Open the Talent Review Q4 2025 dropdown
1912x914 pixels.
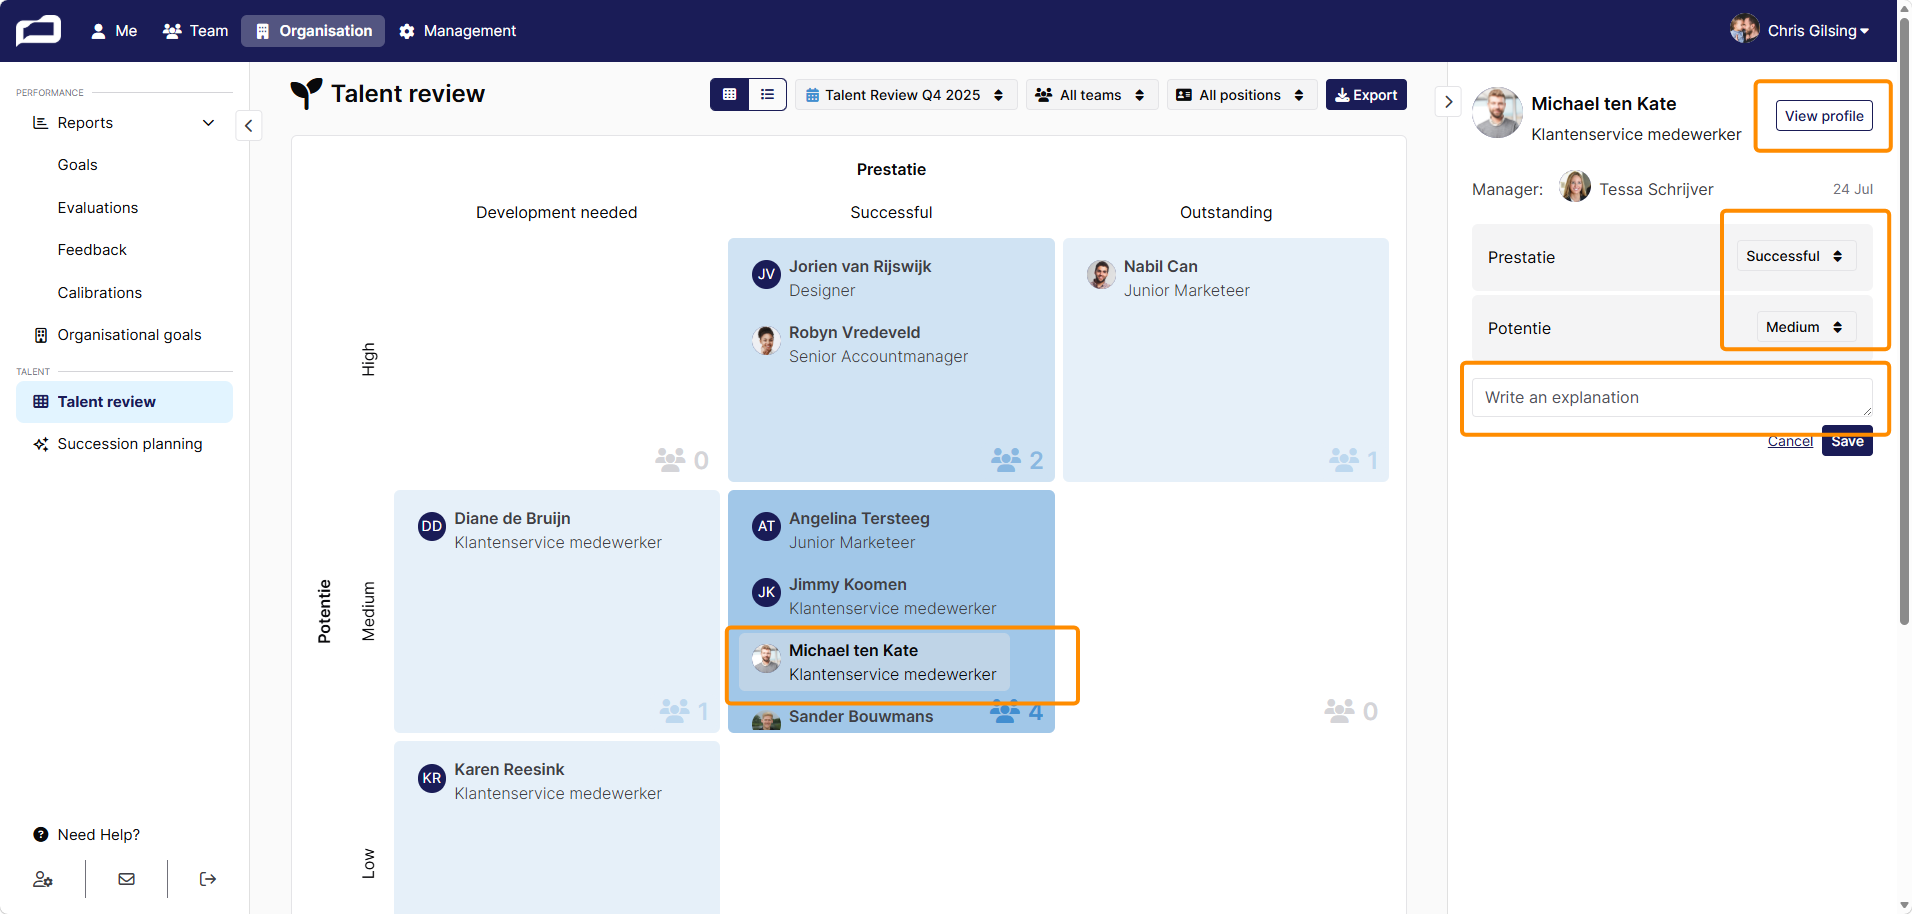(906, 95)
